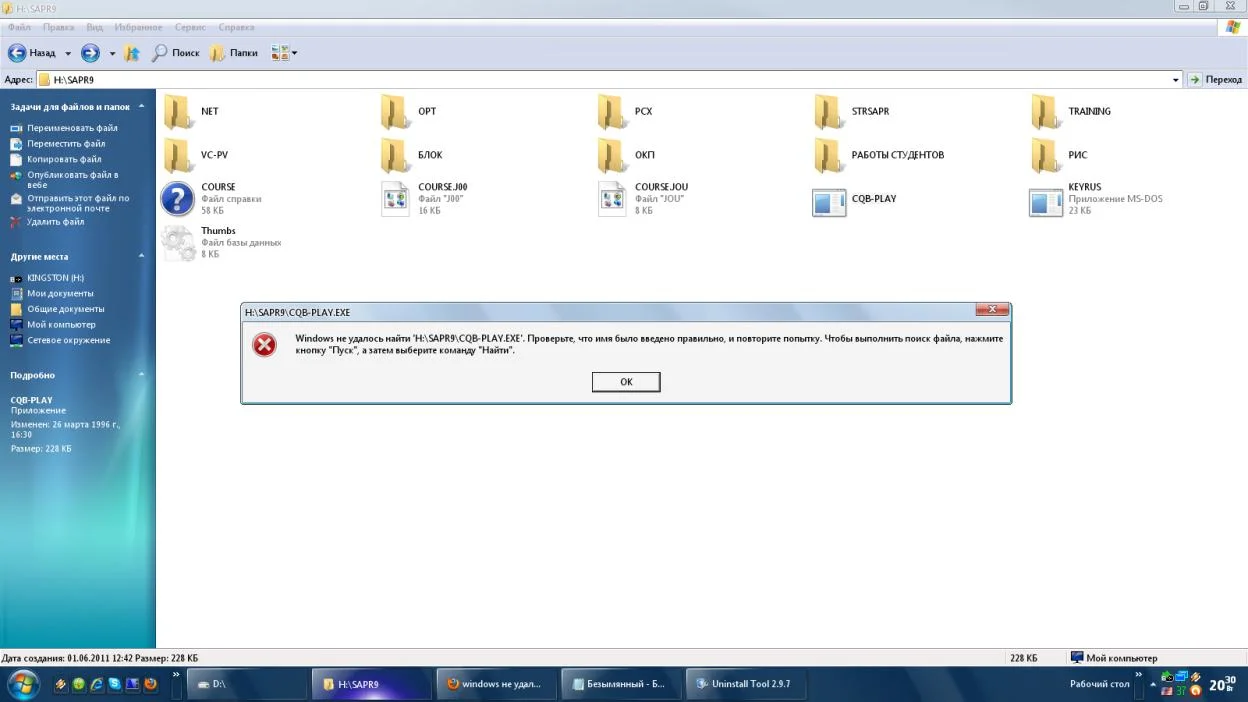Switch to Uninstall Tool 2.9.7 taskbar button
1248x702 pixels.
click(x=746, y=684)
